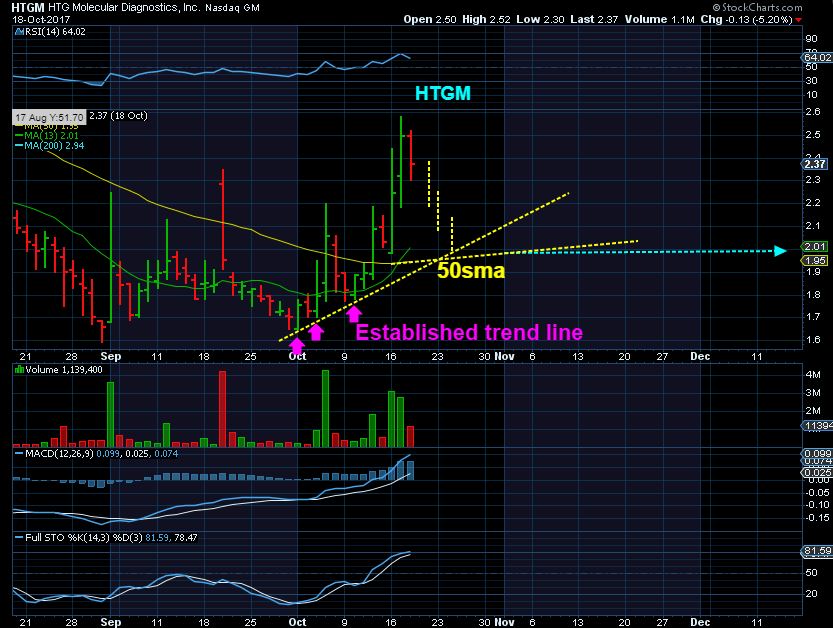Click the HTGM ticker symbol in header
Viewport: 833px width, 628px height.
tap(28, 7)
